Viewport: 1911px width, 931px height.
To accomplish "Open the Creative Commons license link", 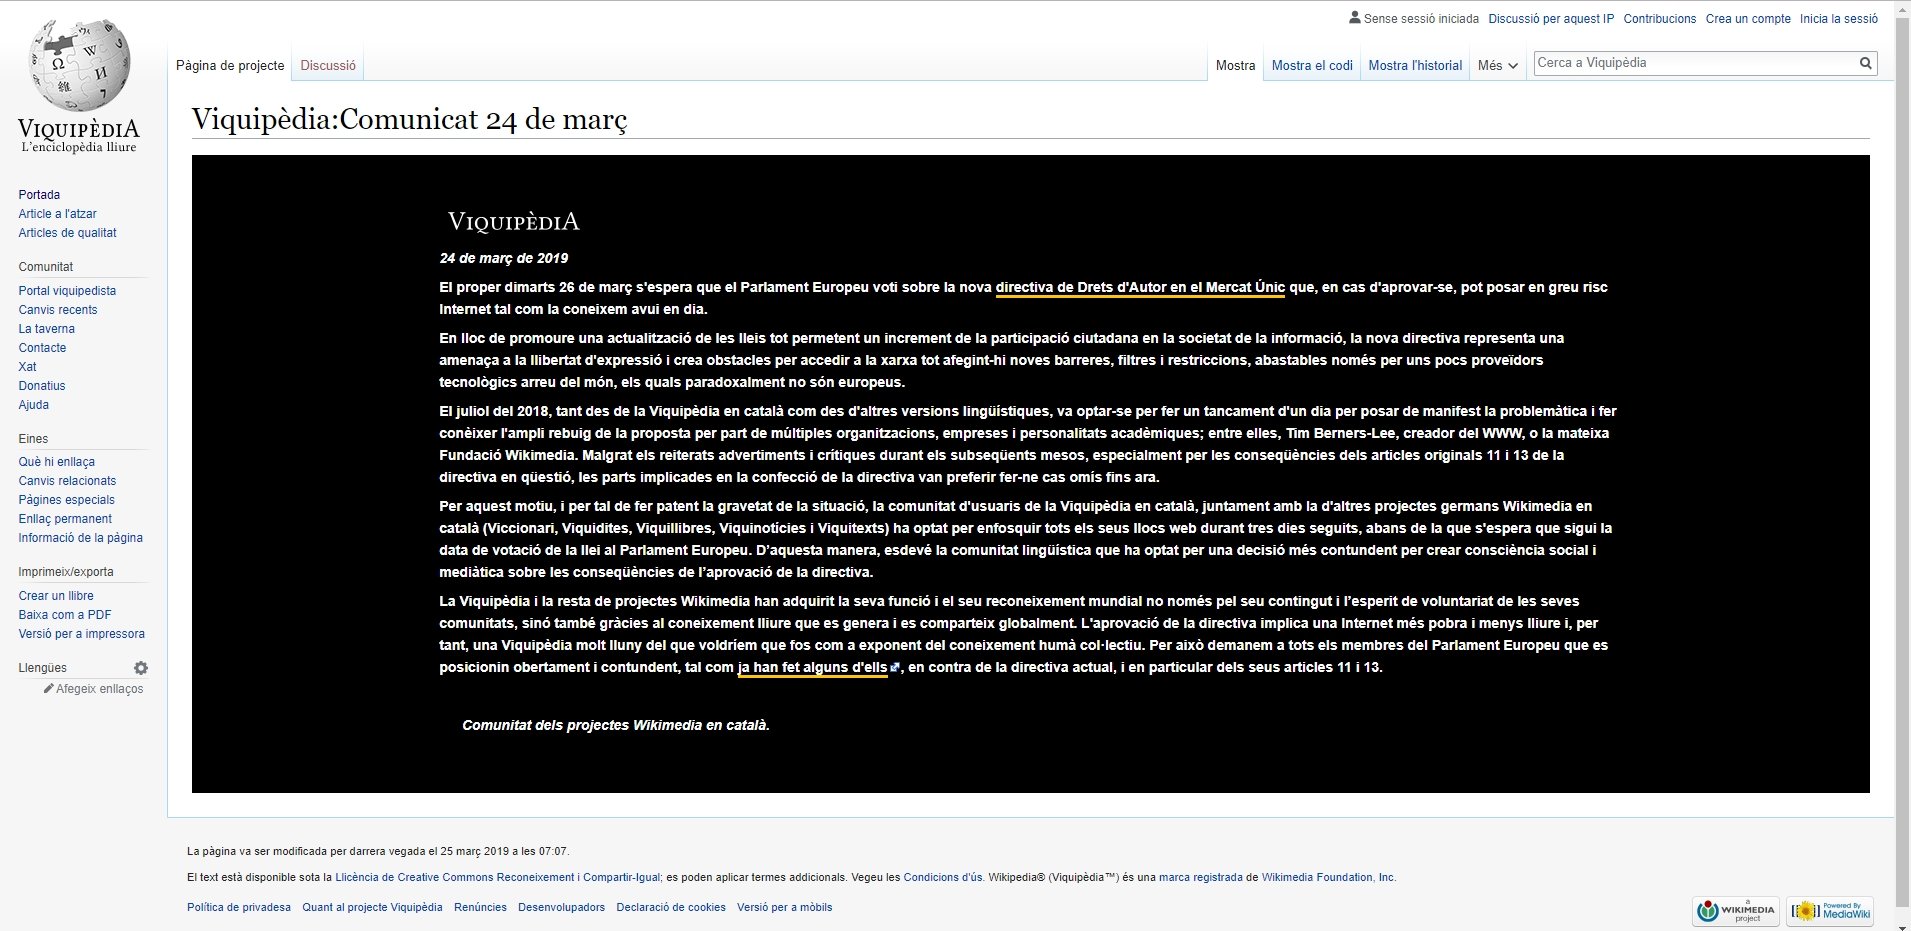I will point(498,878).
